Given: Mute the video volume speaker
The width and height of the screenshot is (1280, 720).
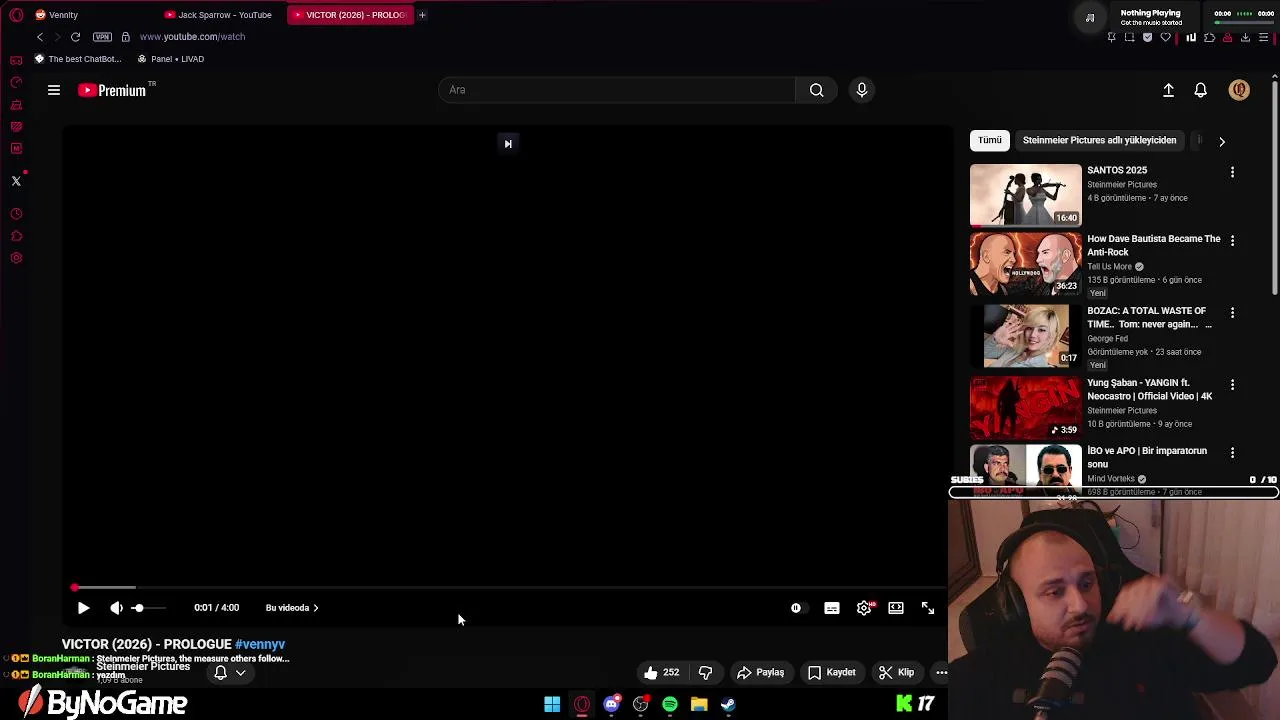Looking at the screenshot, I should point(116,608).
